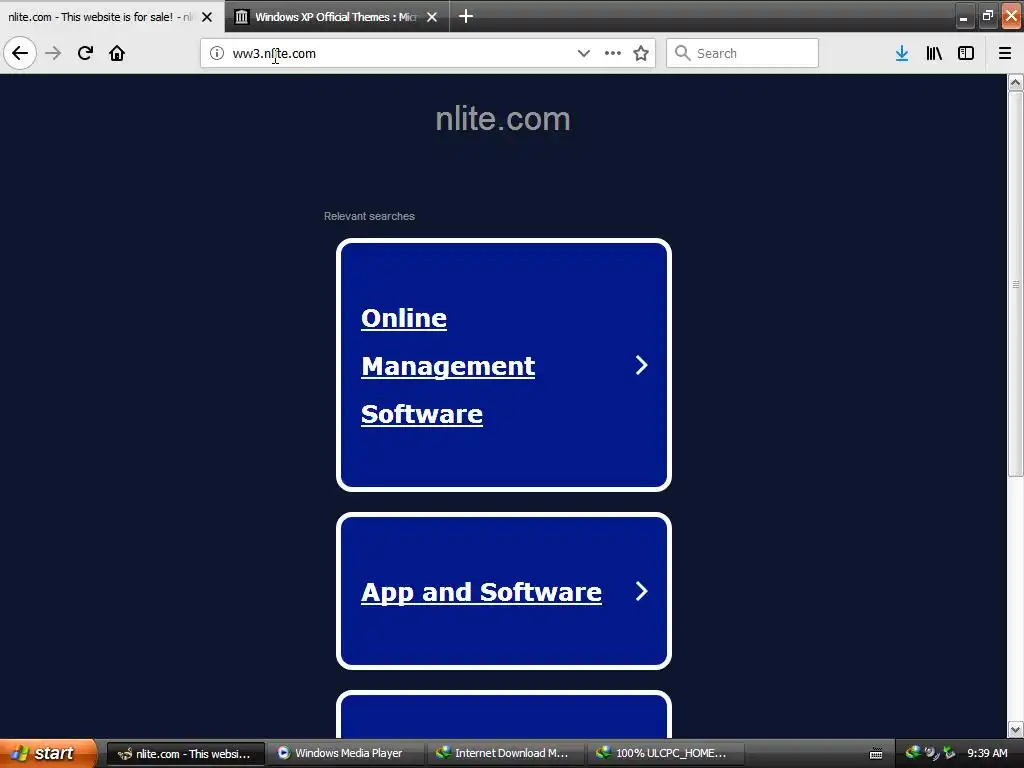
Task: Click the system tray clock 9:39 AM
Action: tap(987, 753)
